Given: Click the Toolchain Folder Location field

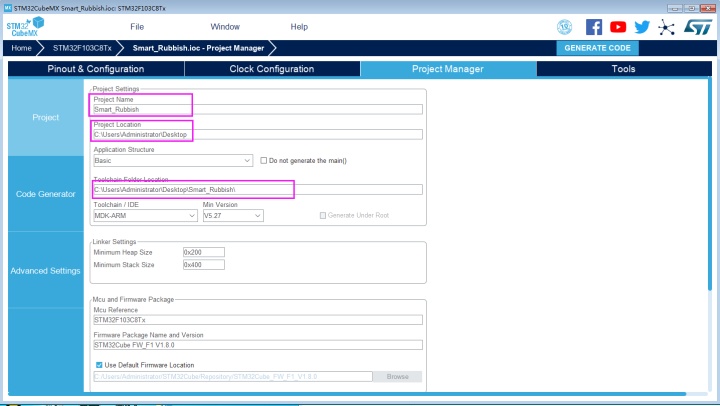Looking at the screenshot, I should [258, 189].
